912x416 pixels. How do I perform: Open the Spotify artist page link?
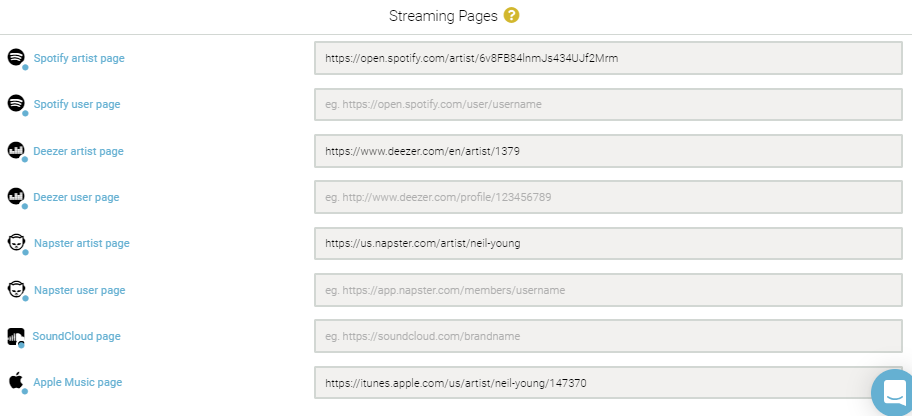79,58
